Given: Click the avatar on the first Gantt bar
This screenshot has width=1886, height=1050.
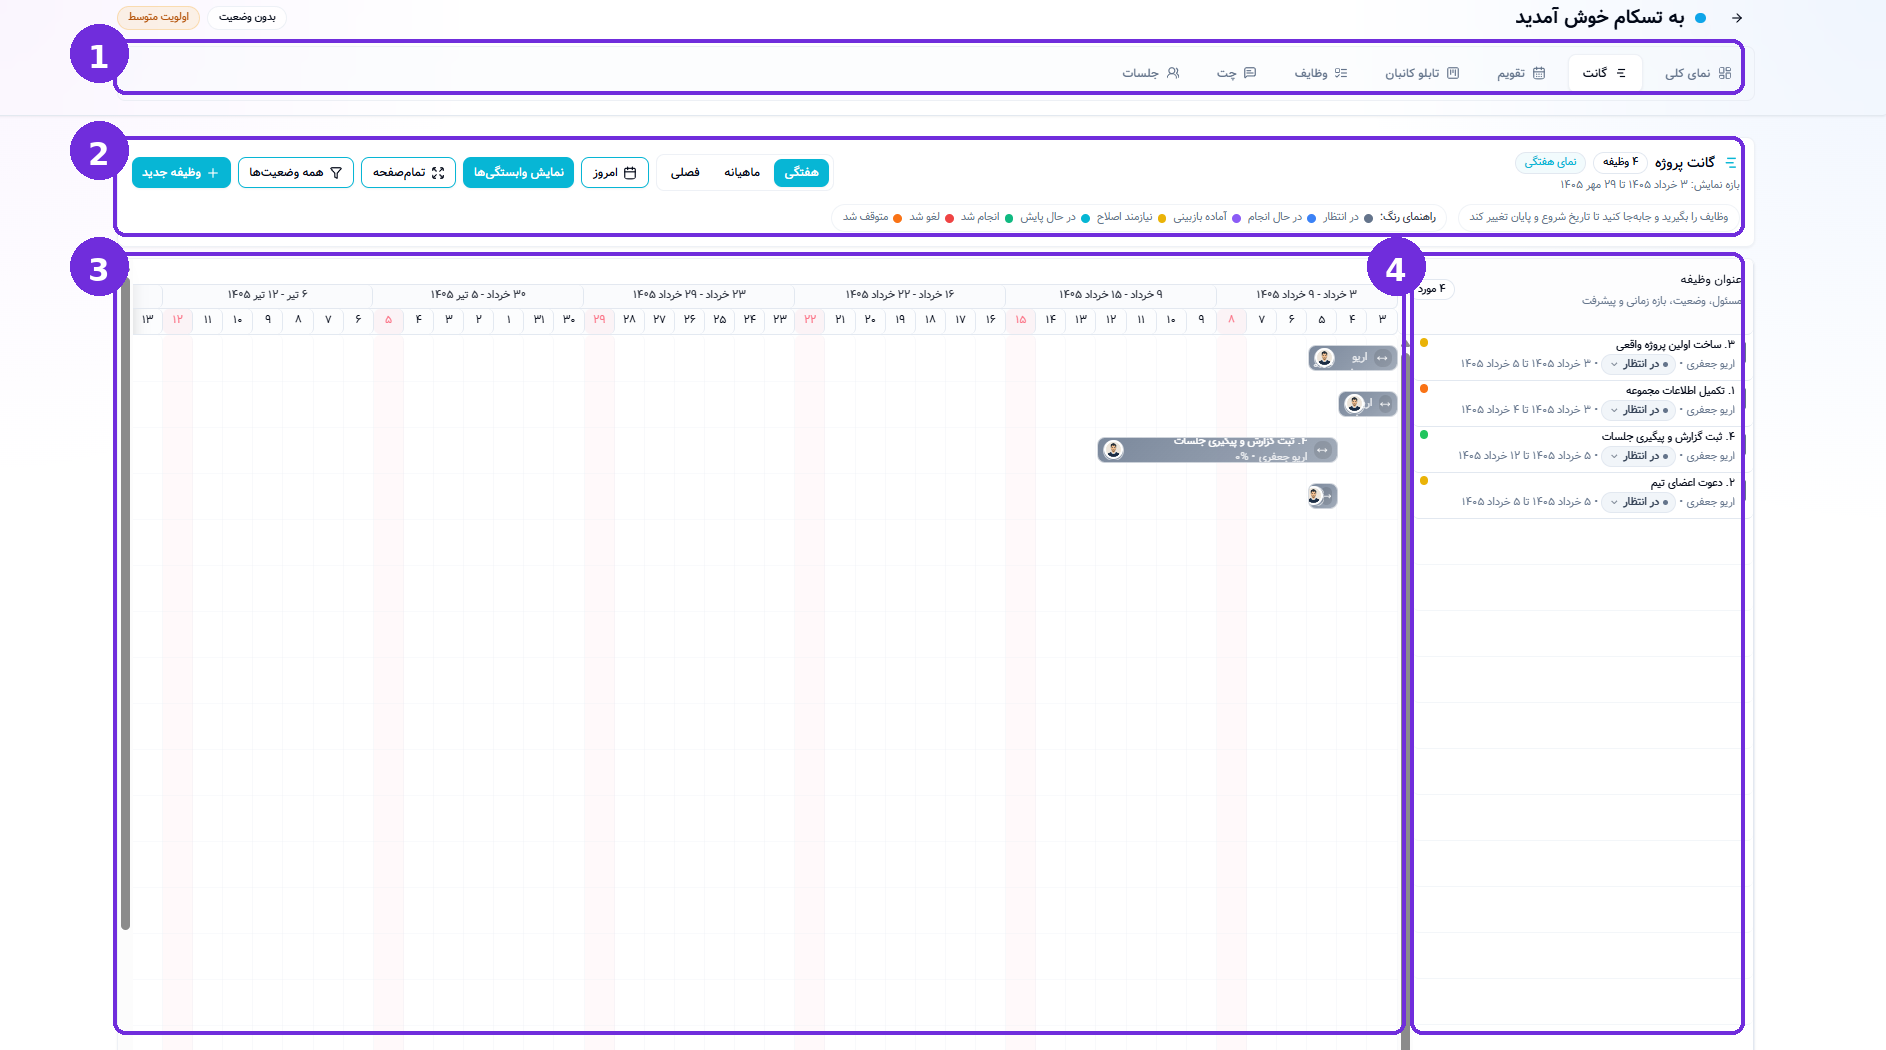Looking at the screenshot, I should point(1324,358).
